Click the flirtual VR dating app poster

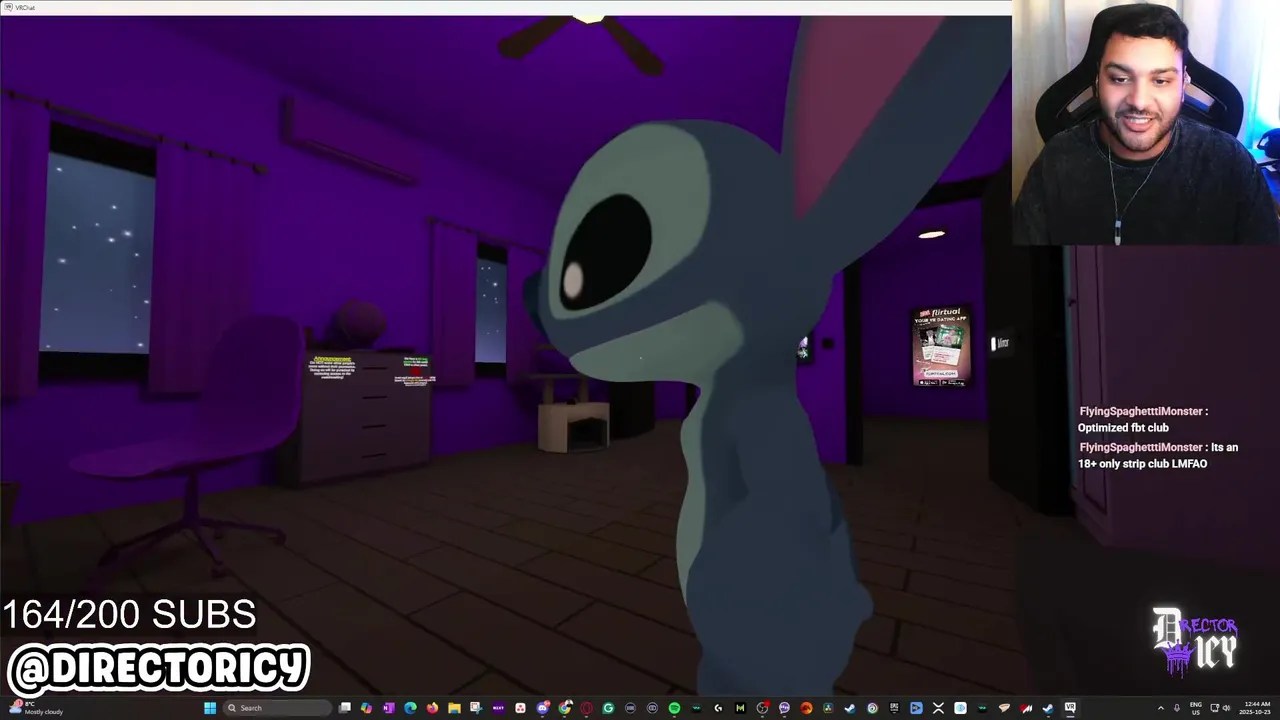941,345
